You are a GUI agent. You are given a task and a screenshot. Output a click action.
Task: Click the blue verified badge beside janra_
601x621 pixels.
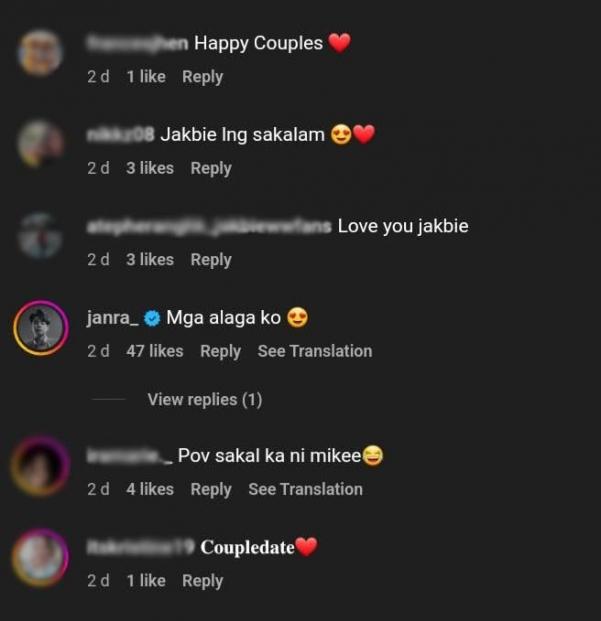coord(152,318)
